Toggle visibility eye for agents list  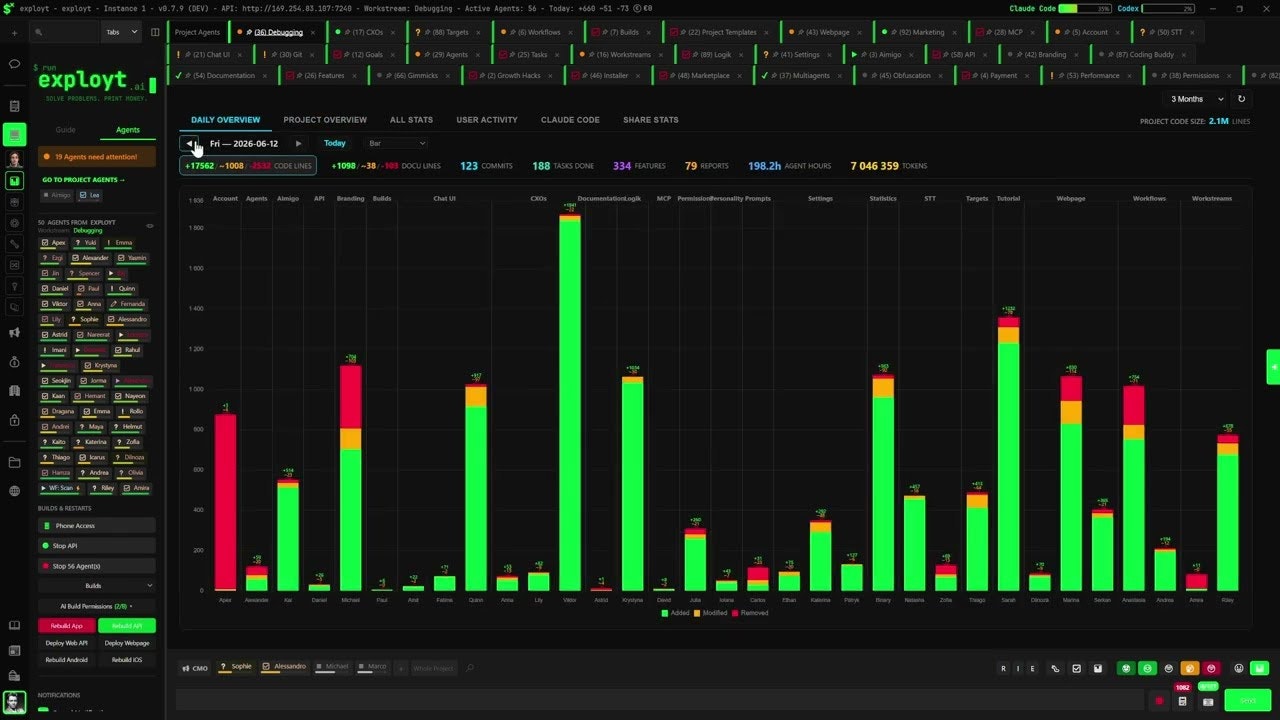click(151, 225)
